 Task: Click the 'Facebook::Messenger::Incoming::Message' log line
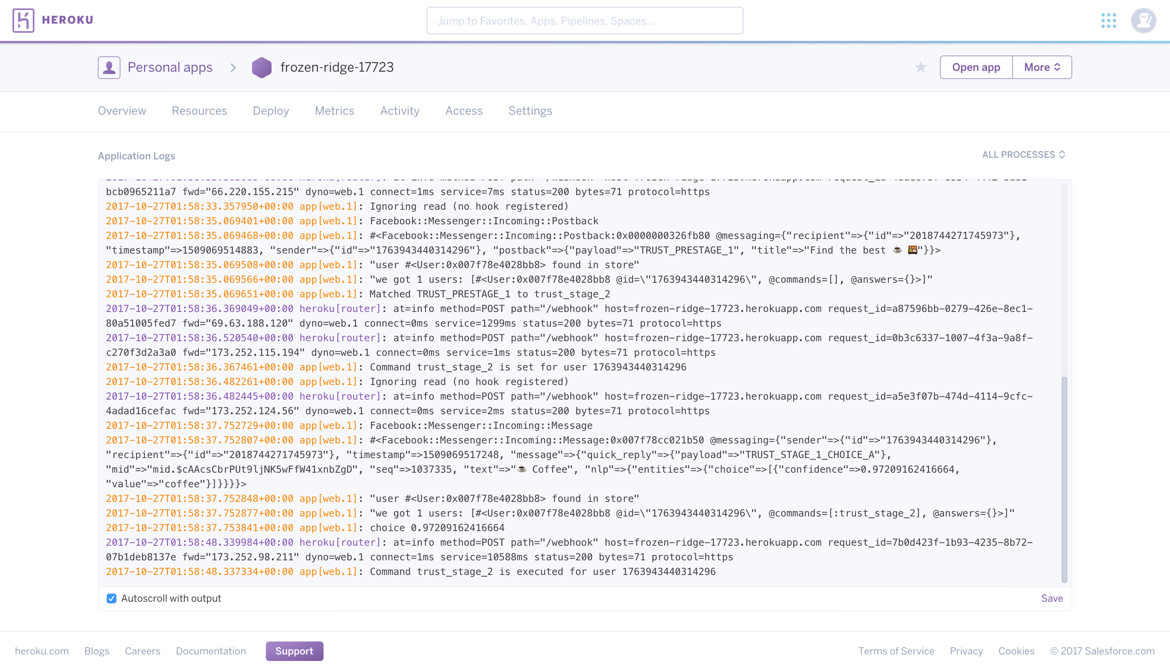click(x=349, y=425)
